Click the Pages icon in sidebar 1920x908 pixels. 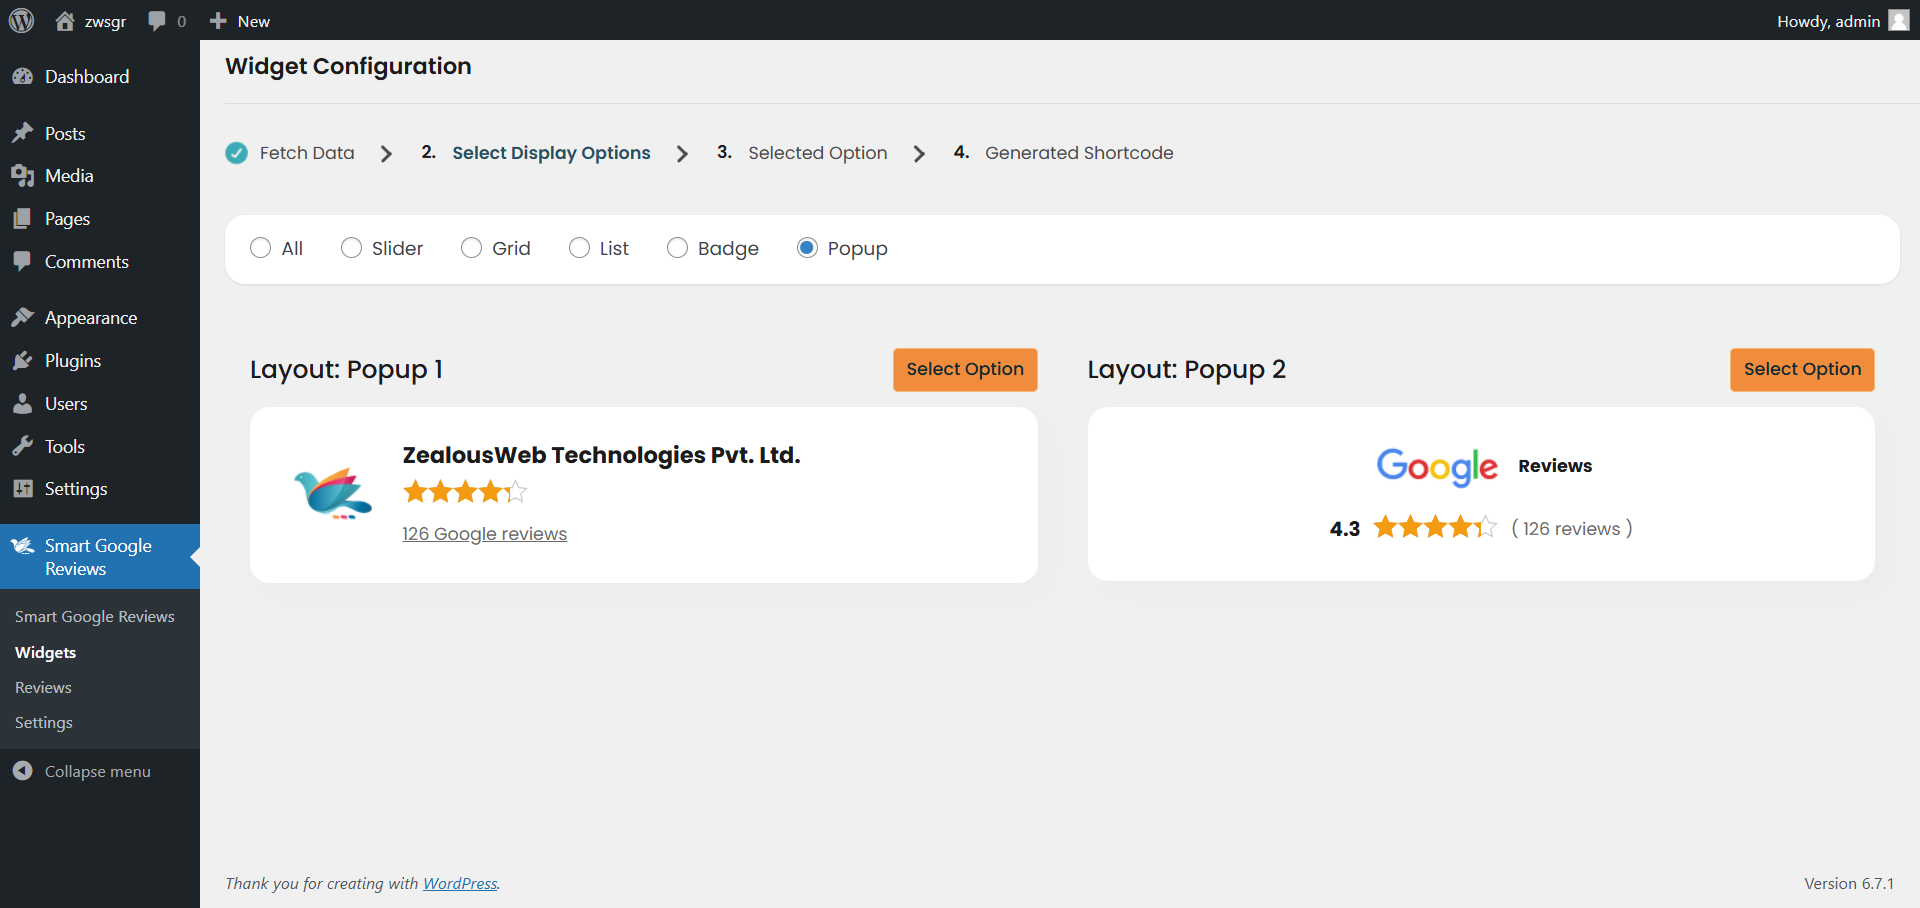23,219
